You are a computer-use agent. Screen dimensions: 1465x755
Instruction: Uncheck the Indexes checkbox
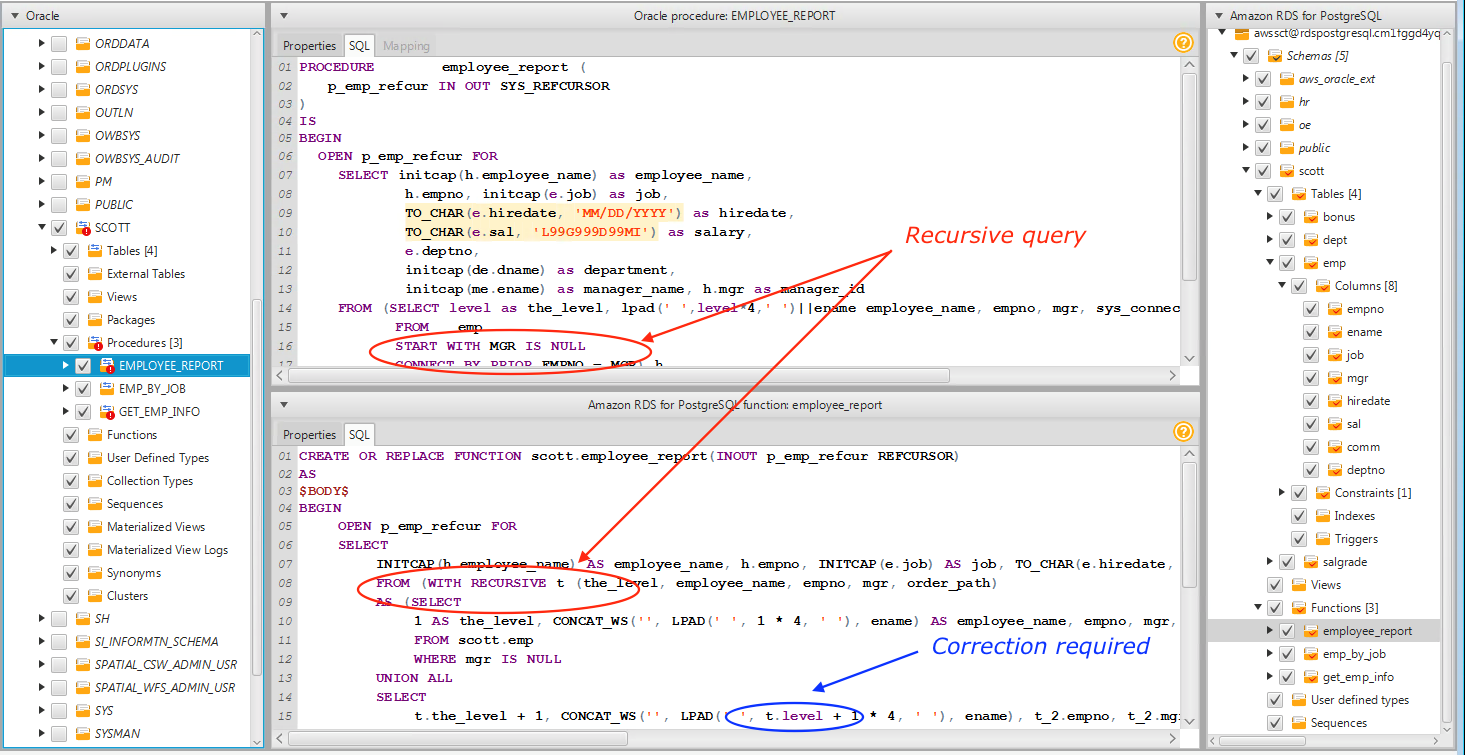coord(1299,516)
